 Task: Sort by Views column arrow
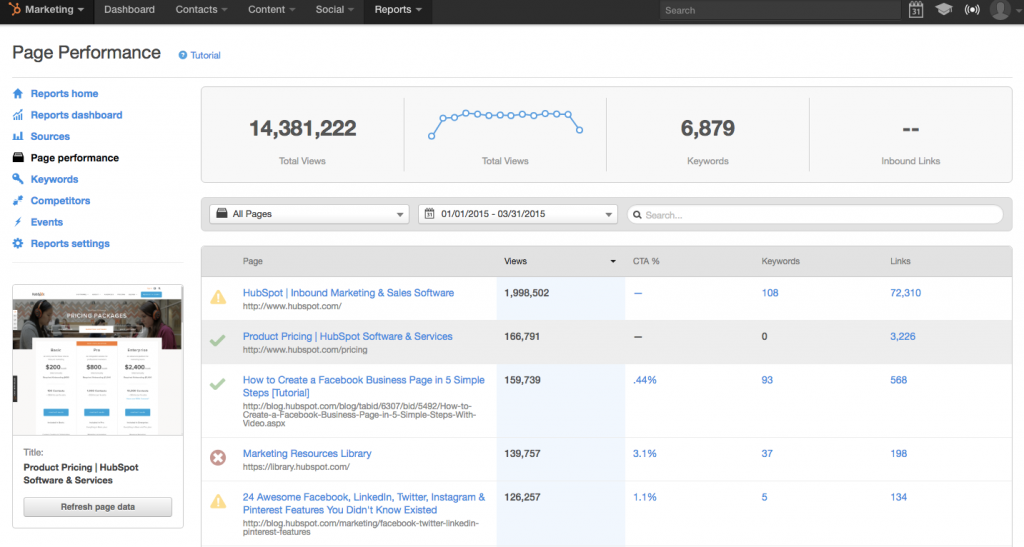click(x=613, y=261)
